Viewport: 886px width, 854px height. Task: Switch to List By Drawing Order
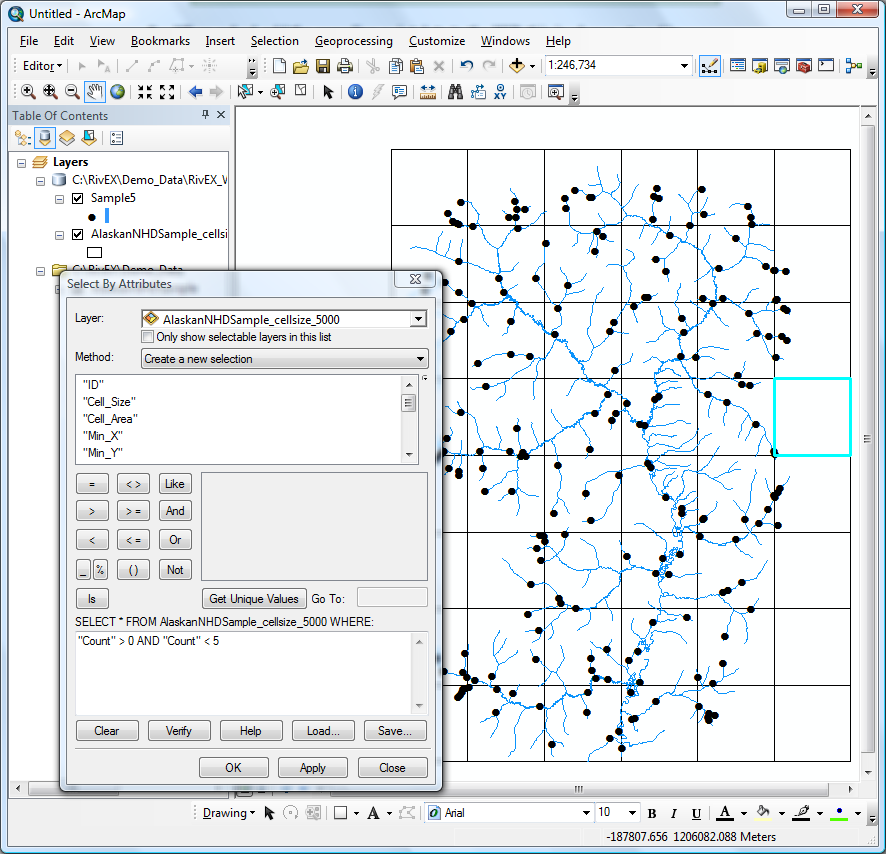point(23,138)
